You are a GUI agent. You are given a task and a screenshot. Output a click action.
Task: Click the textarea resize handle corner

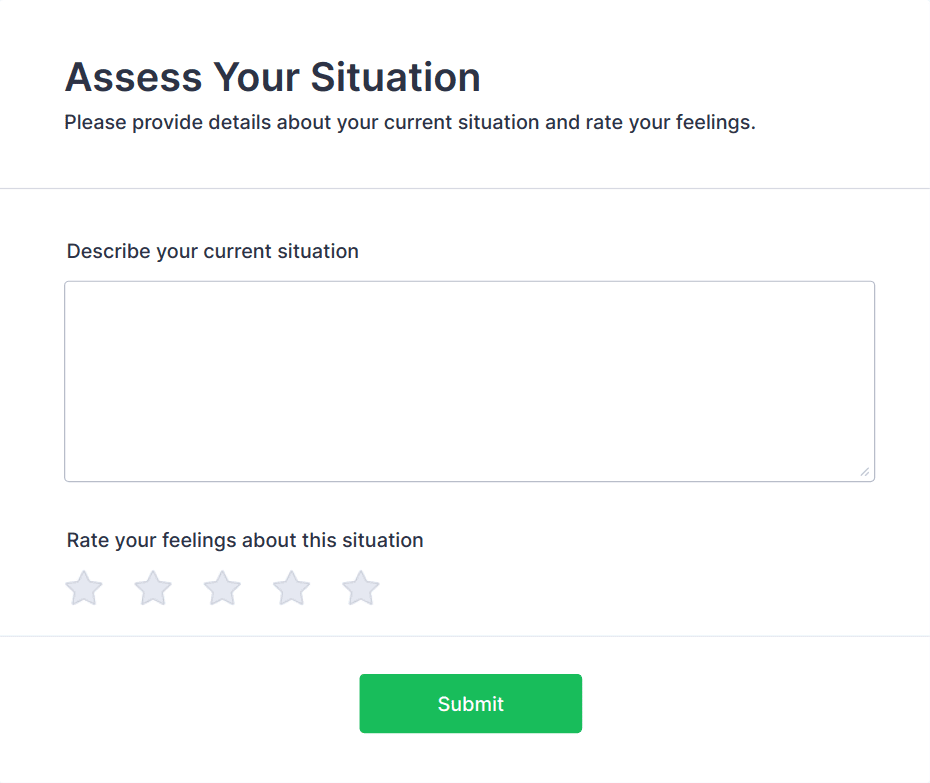(865, 472)
